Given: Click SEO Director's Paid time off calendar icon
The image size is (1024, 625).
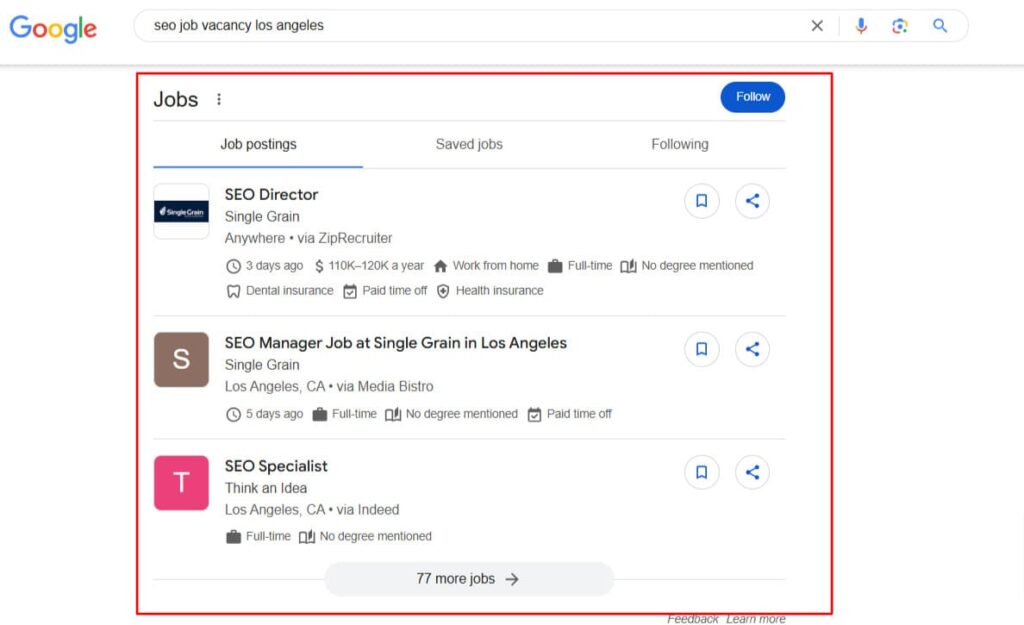Looking at the screenshot, I should point(350,291).
